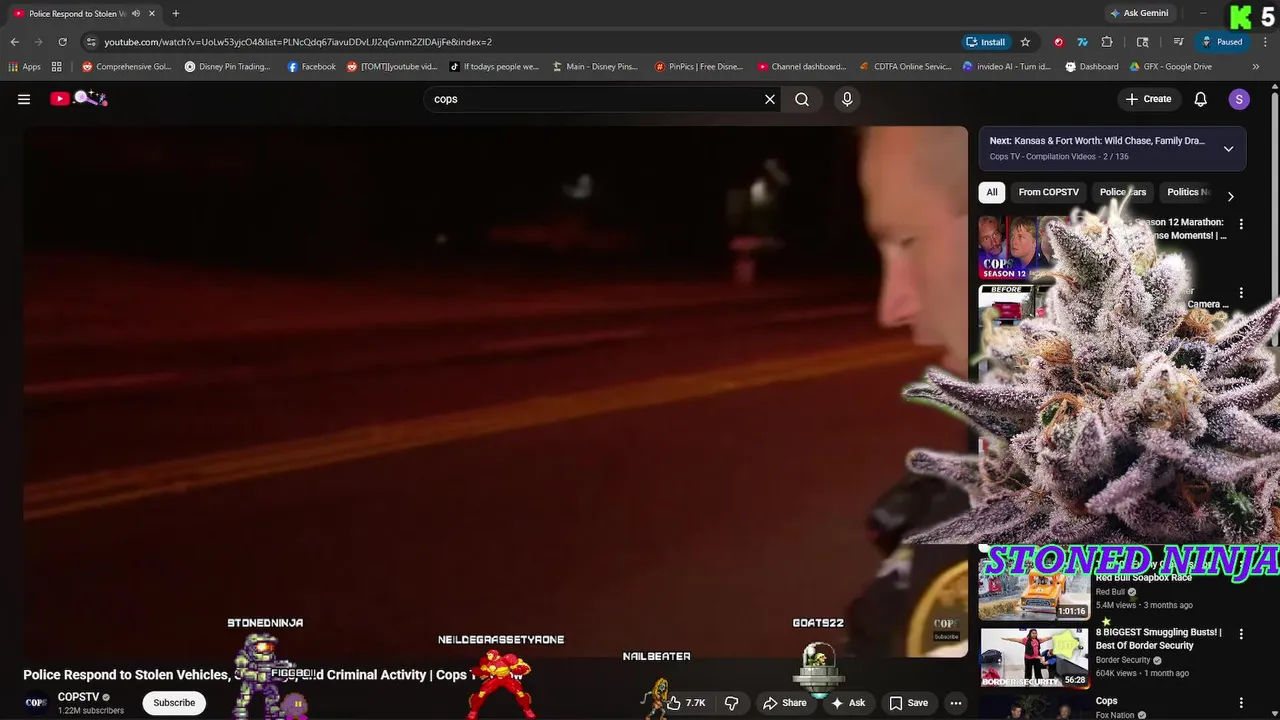Select the 'From COPSTV' filter chip

coord(1048,192)
